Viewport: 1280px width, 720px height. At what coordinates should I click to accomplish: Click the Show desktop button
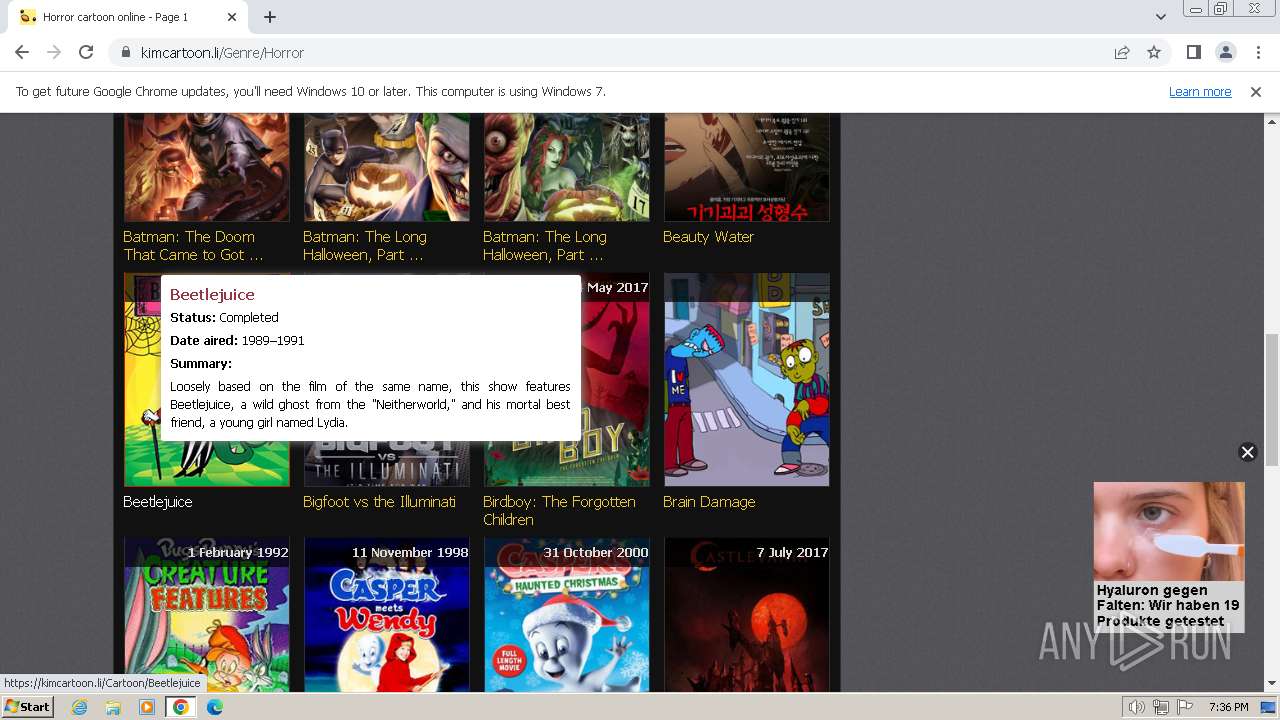1270,707
